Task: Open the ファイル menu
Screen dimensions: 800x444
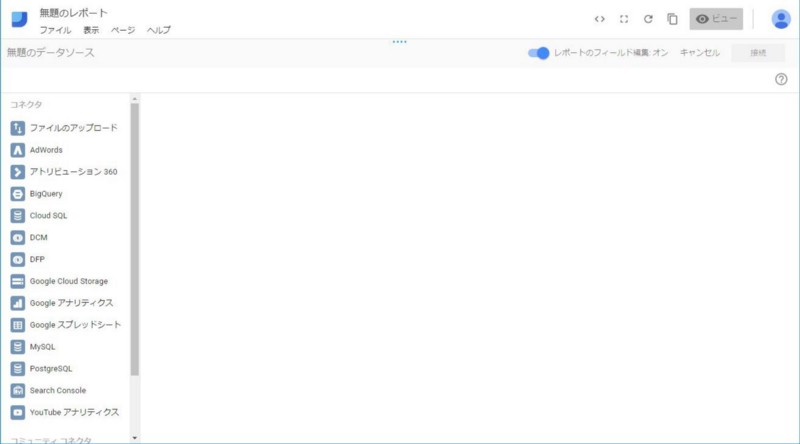Action: 56,30
